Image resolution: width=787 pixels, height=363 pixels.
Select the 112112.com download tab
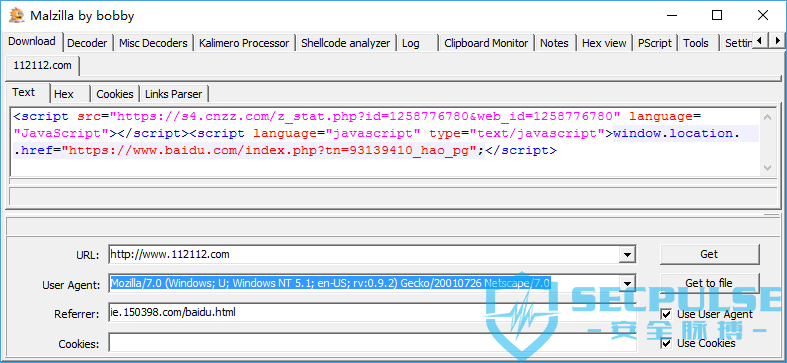point(43,65)
